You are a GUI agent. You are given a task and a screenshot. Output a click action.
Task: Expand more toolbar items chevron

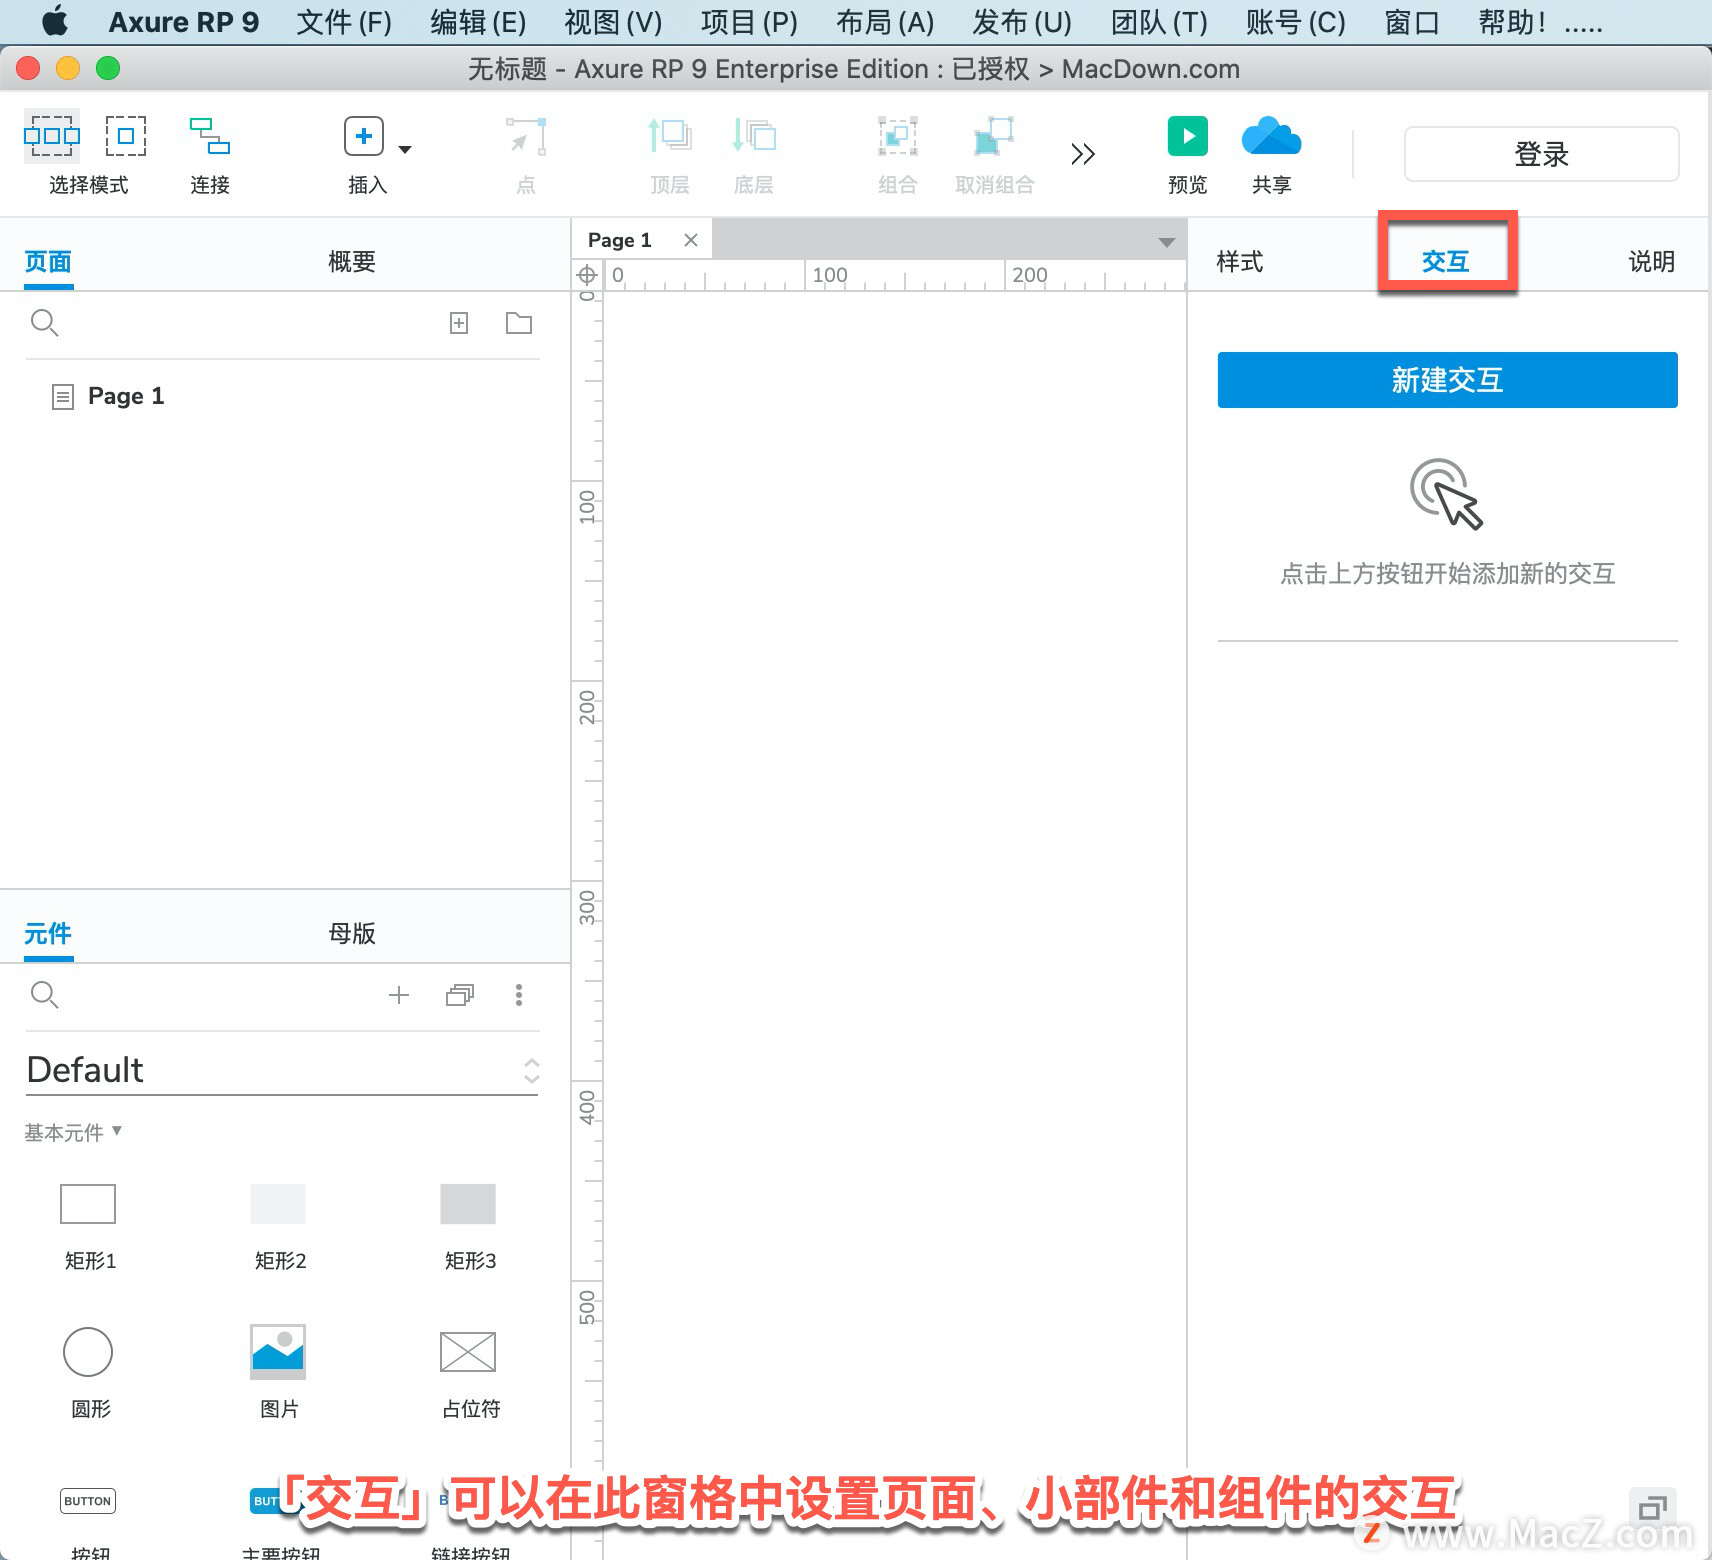pyautogui.click(x=1083, y=154)
